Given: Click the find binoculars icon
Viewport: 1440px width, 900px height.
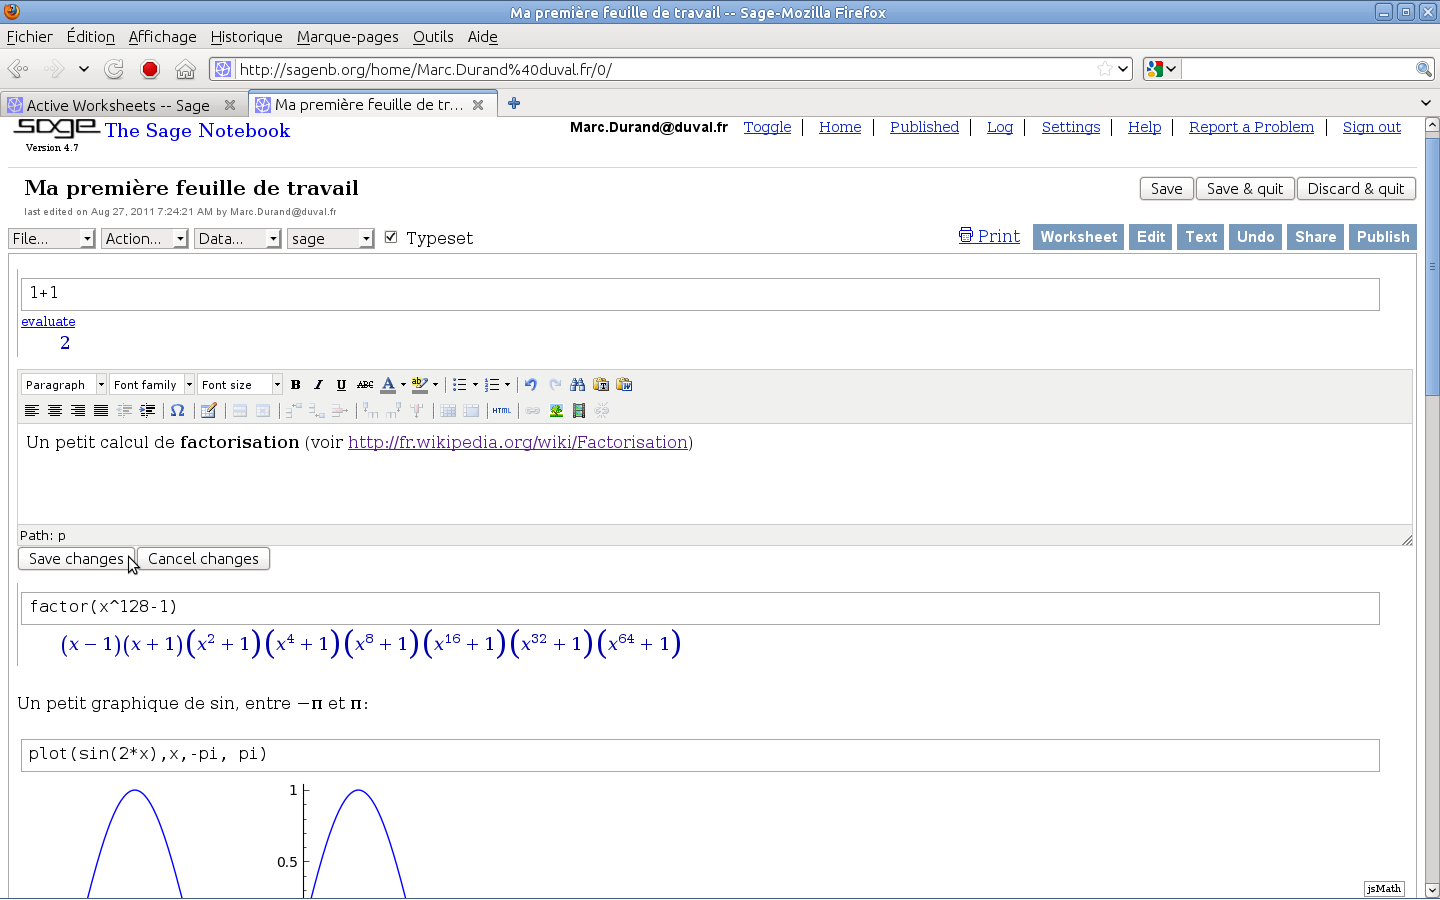Looking at the screenshot, I should 577,385.
